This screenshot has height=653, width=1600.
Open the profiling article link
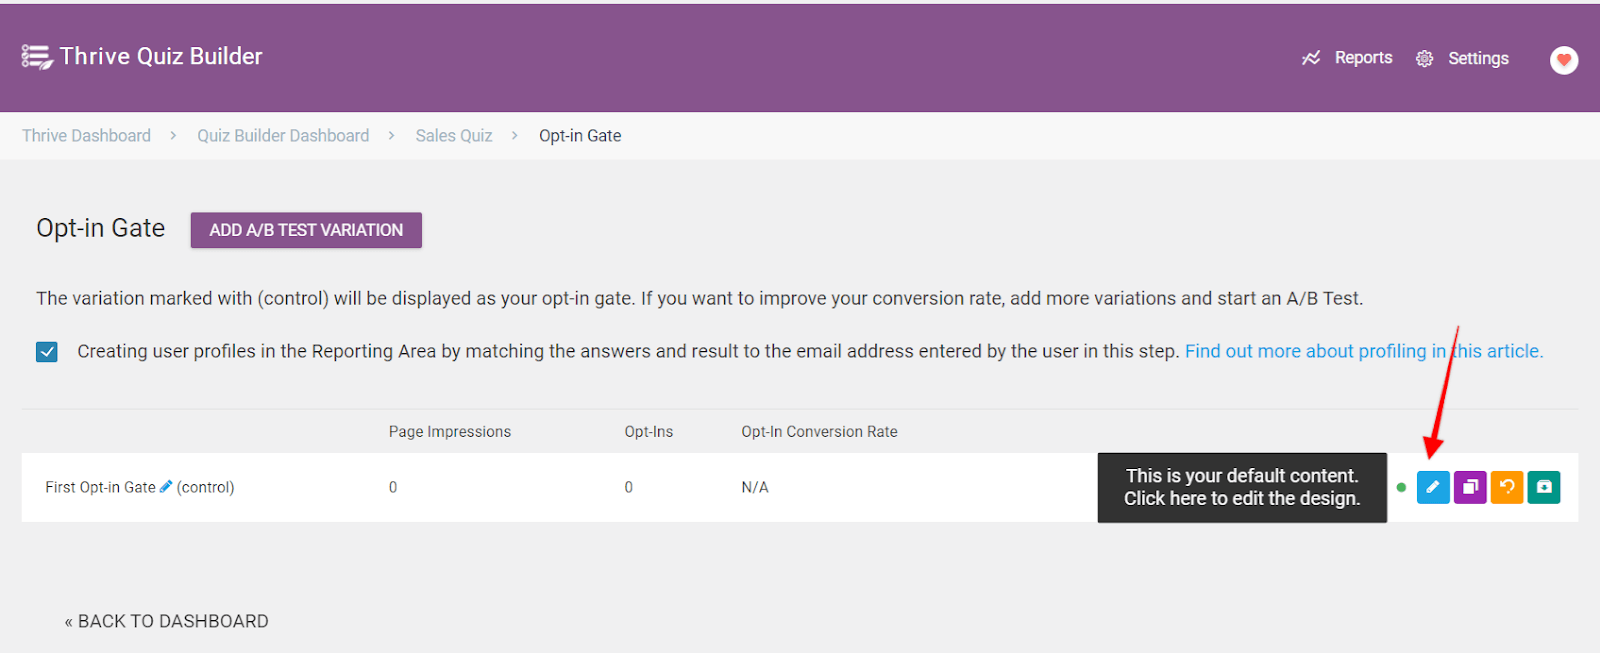(x=1363, y=351)
